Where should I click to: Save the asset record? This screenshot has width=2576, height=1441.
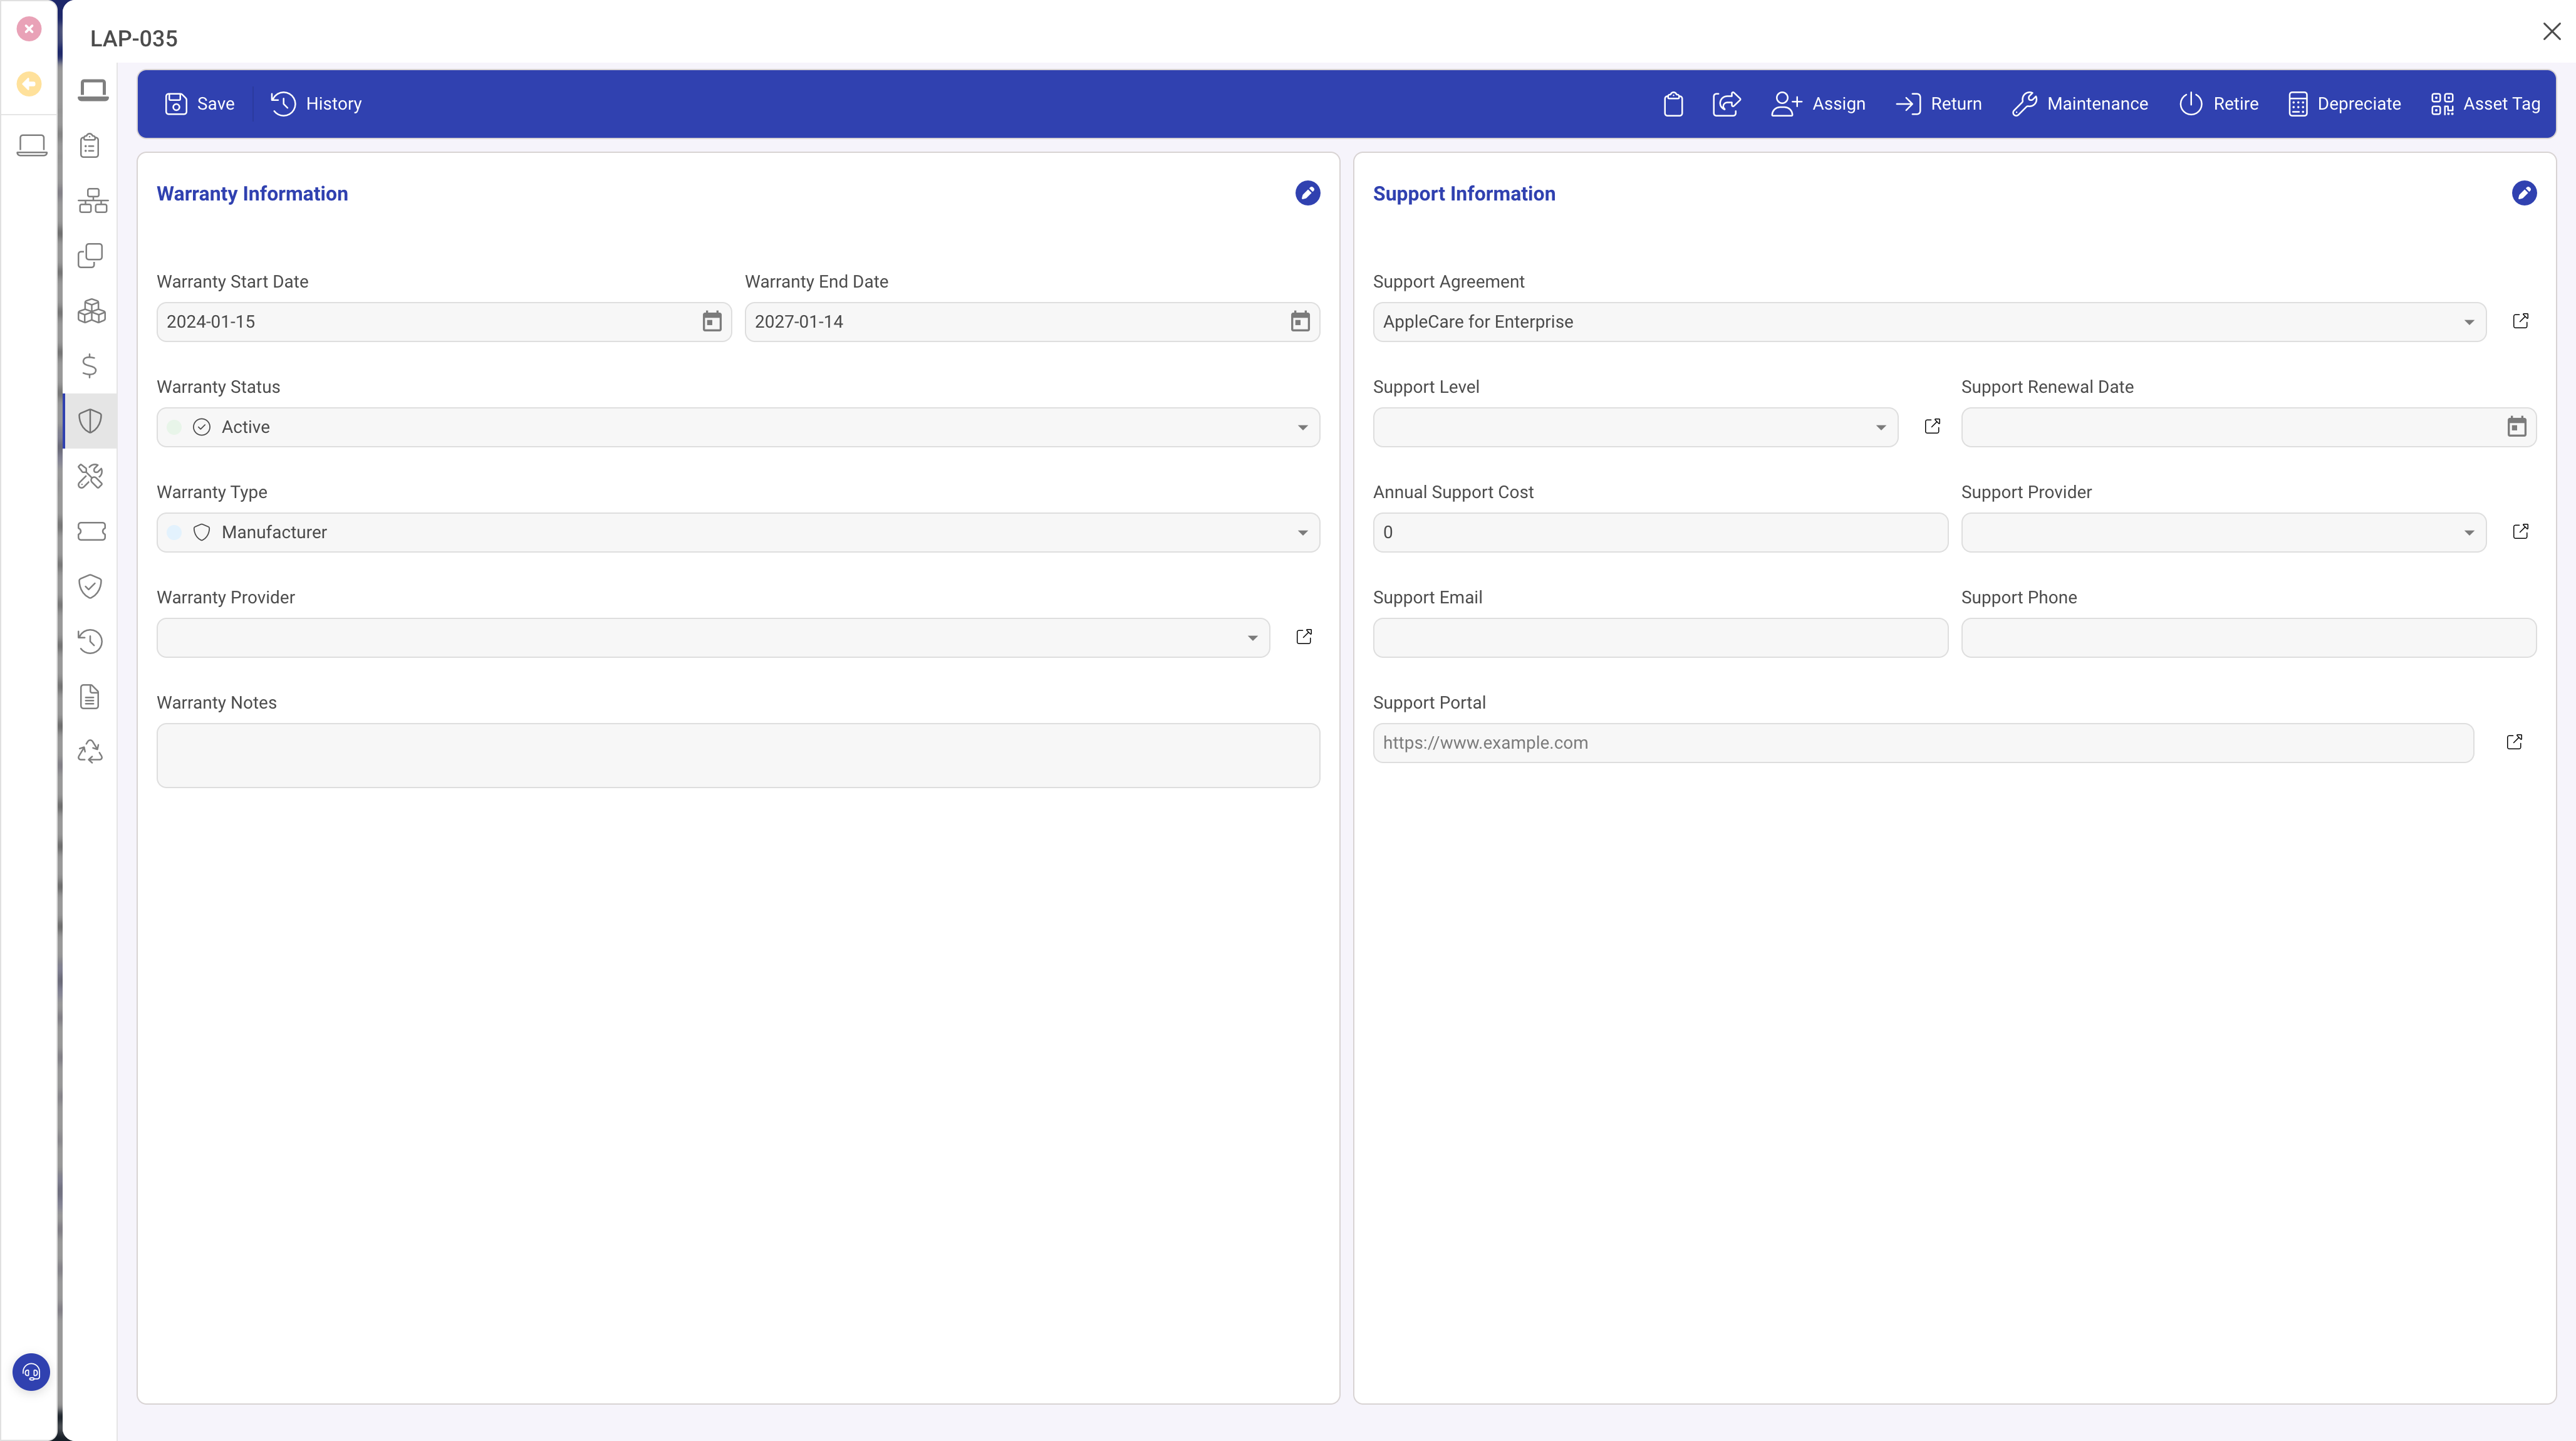[x=199, y=103]
